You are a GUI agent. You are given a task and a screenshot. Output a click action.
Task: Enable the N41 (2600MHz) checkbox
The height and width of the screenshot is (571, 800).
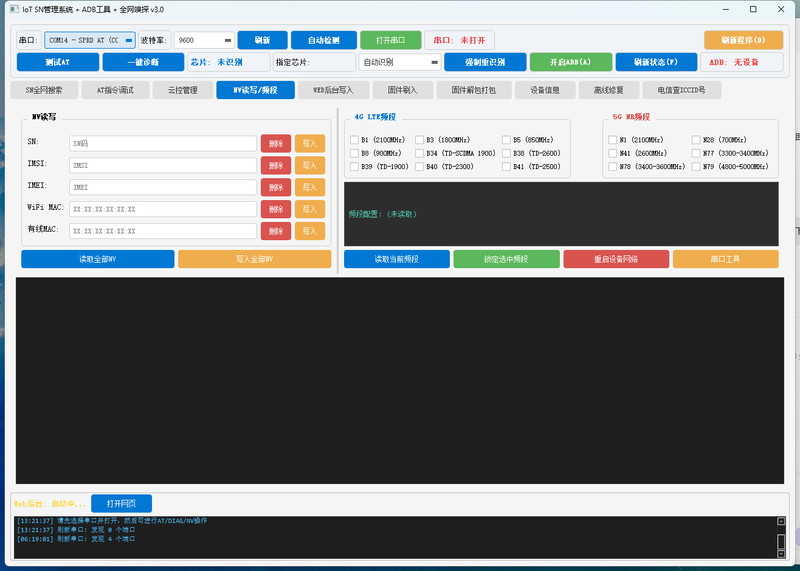(x=613, y=153)
